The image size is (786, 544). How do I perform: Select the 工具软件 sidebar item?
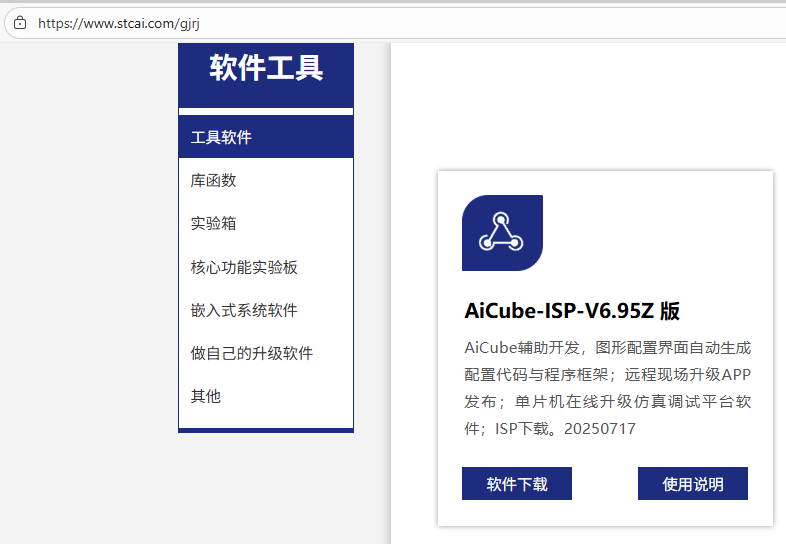pyautogui.click(x=266, y=137)
